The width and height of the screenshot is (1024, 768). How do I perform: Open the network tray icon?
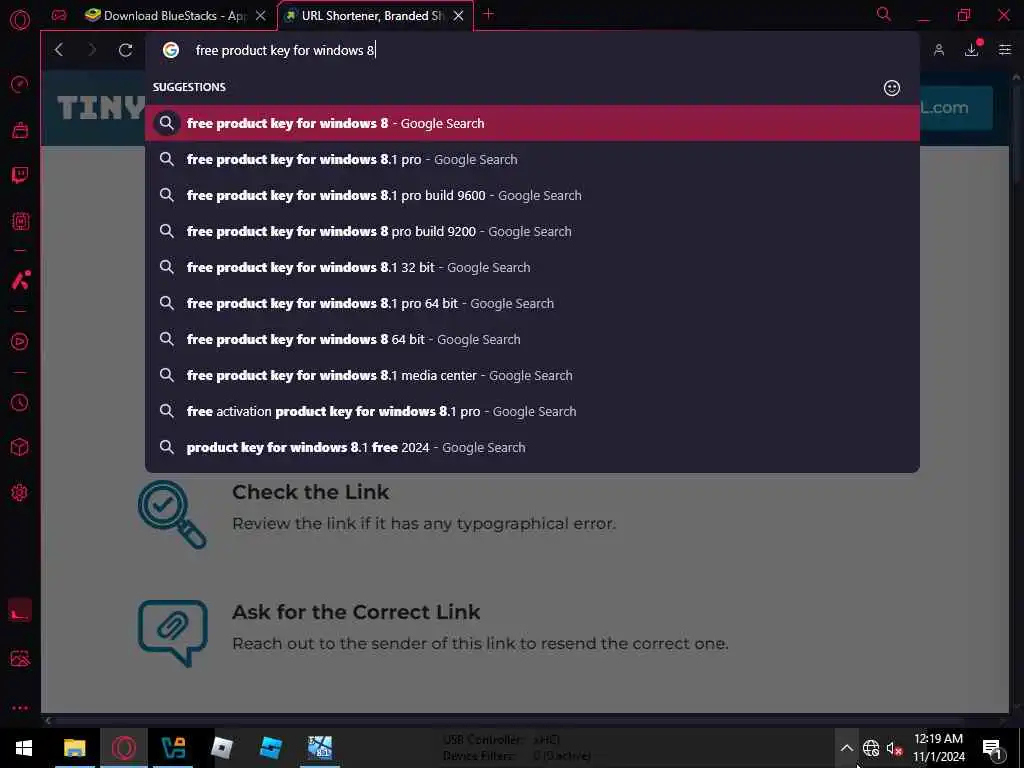click(x=871, y=748)
